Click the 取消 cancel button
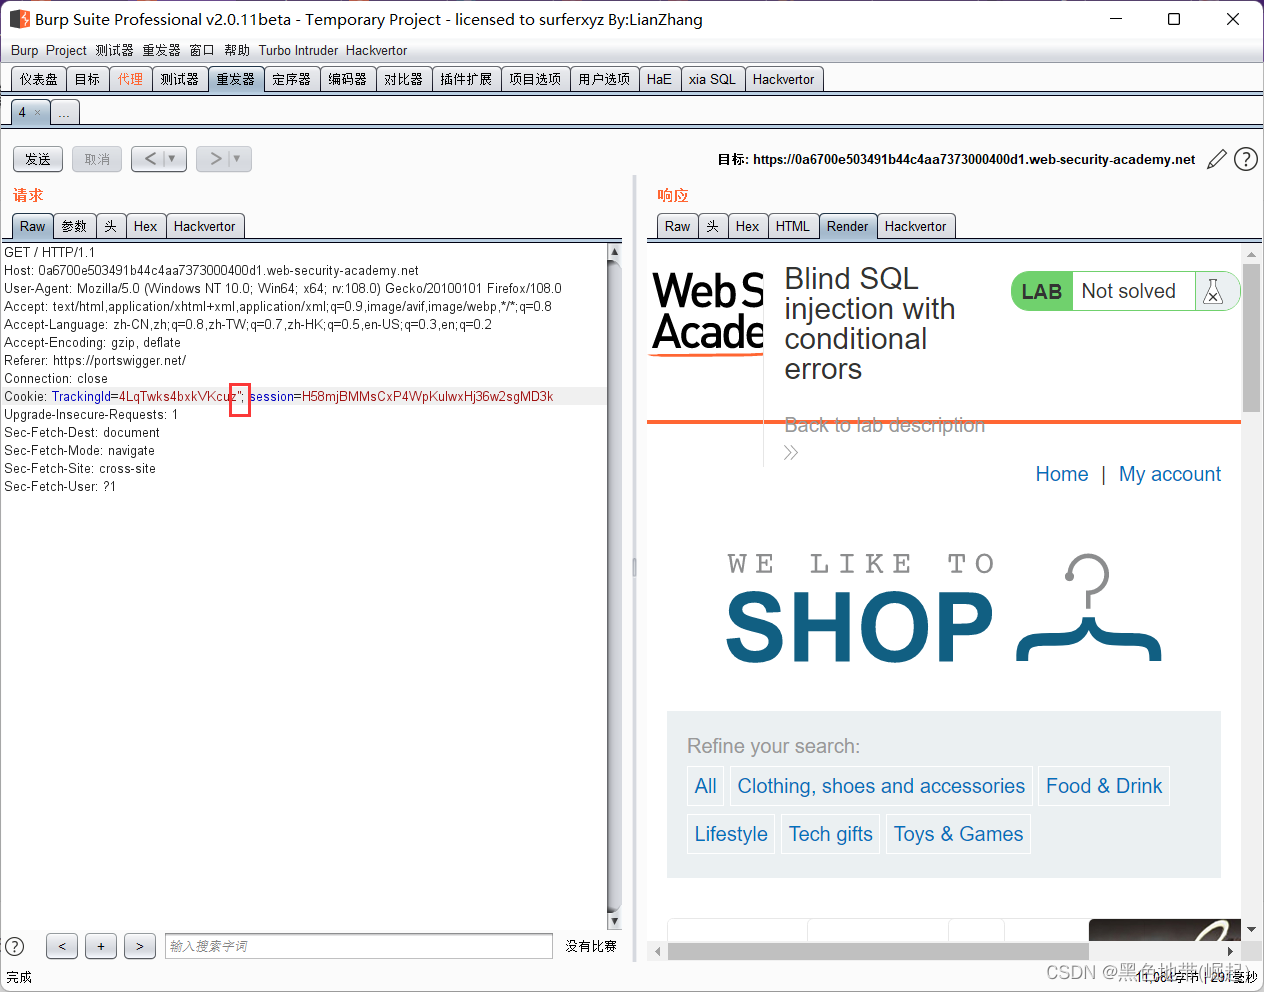1264x992 pixels. [x=97, y=159]
